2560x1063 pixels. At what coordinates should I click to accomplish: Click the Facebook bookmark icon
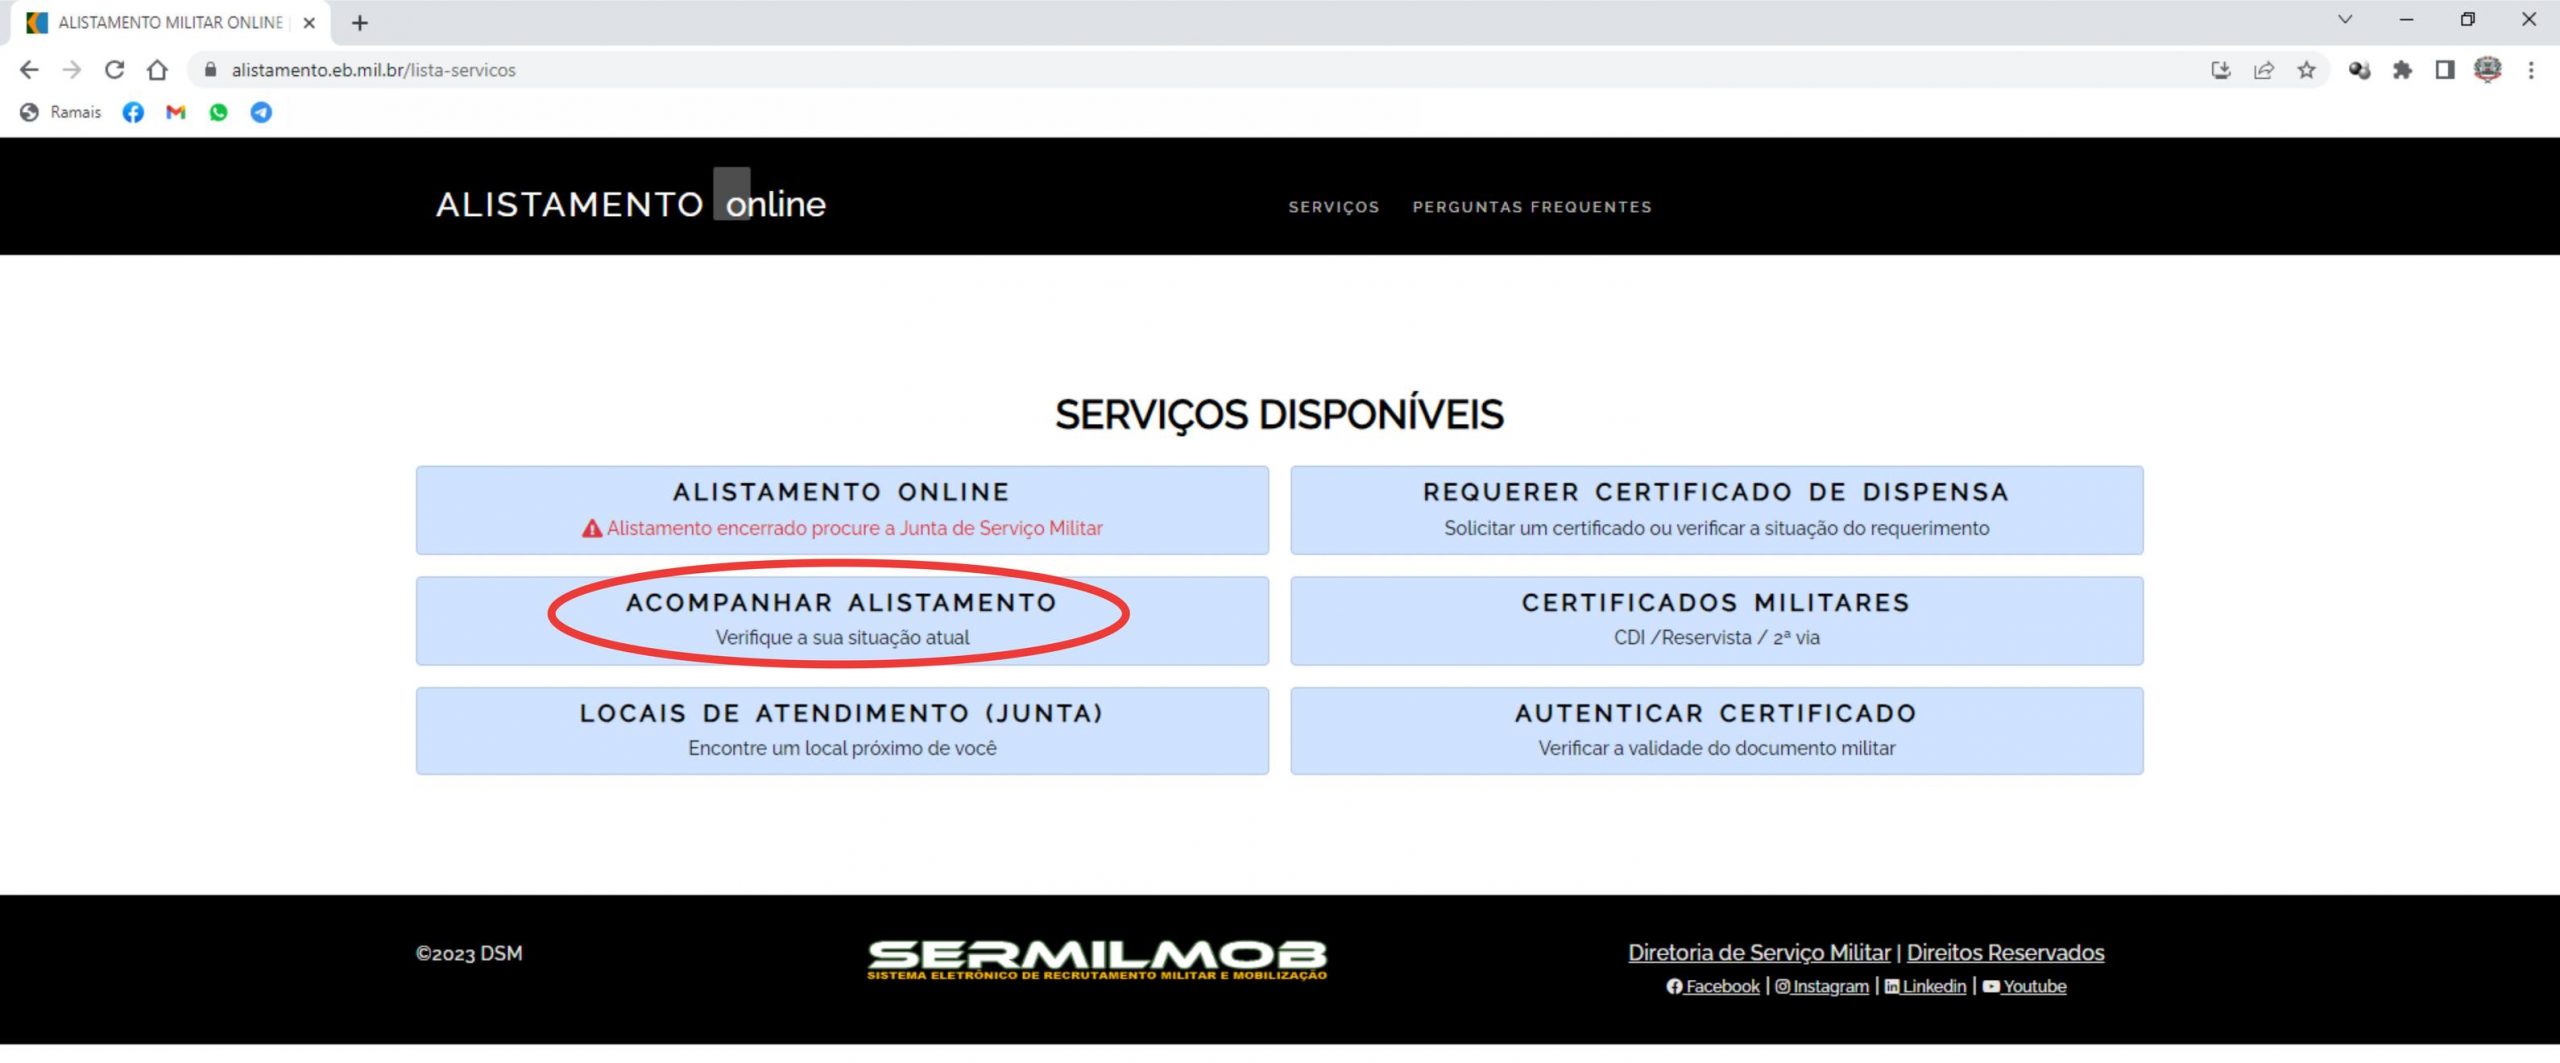click(133, 112)
